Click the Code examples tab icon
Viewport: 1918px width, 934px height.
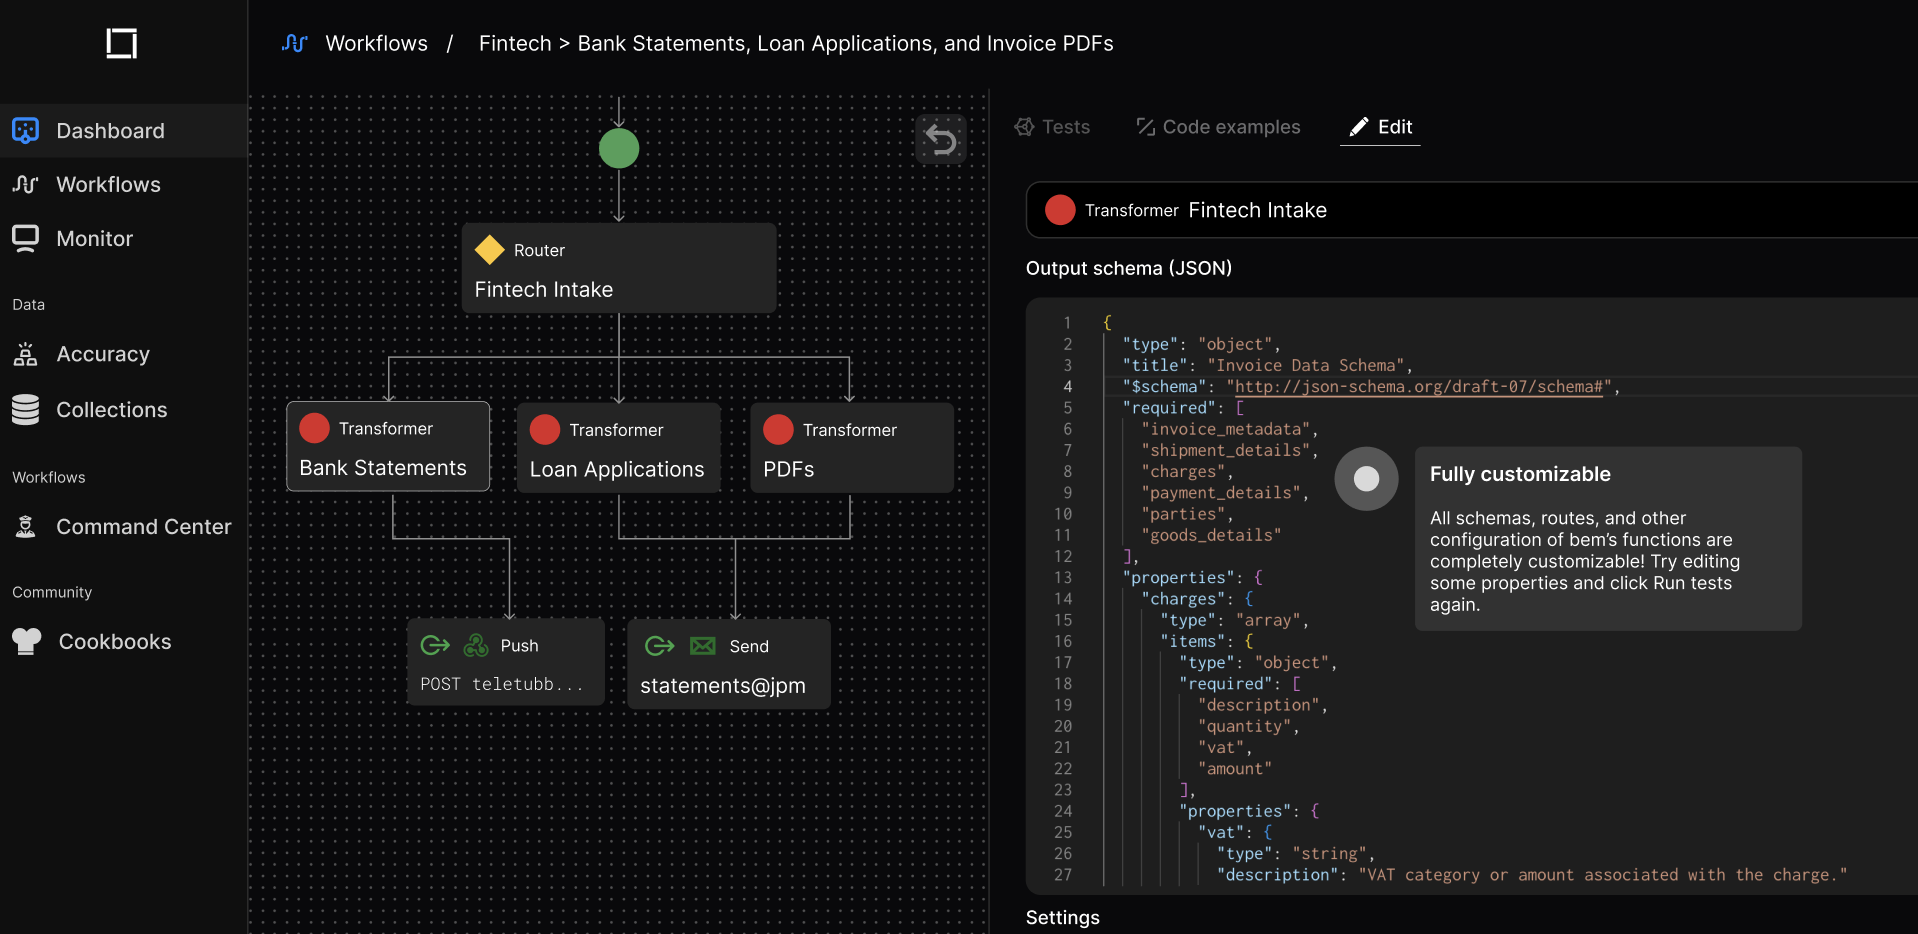pos(1145,127)
